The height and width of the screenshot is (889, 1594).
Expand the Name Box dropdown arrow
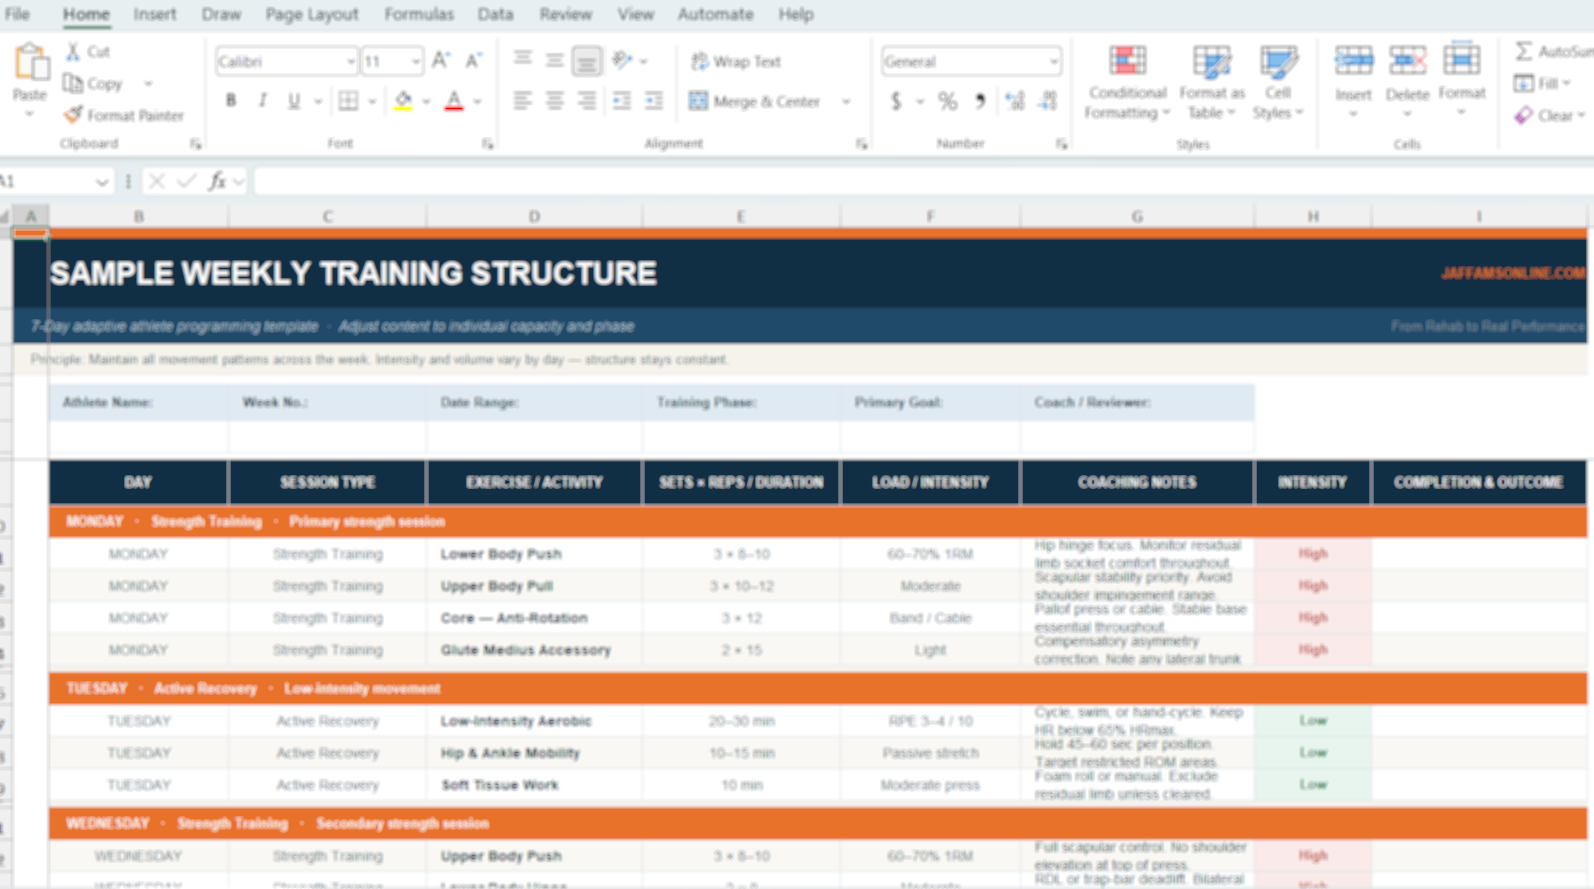(102, 182)
